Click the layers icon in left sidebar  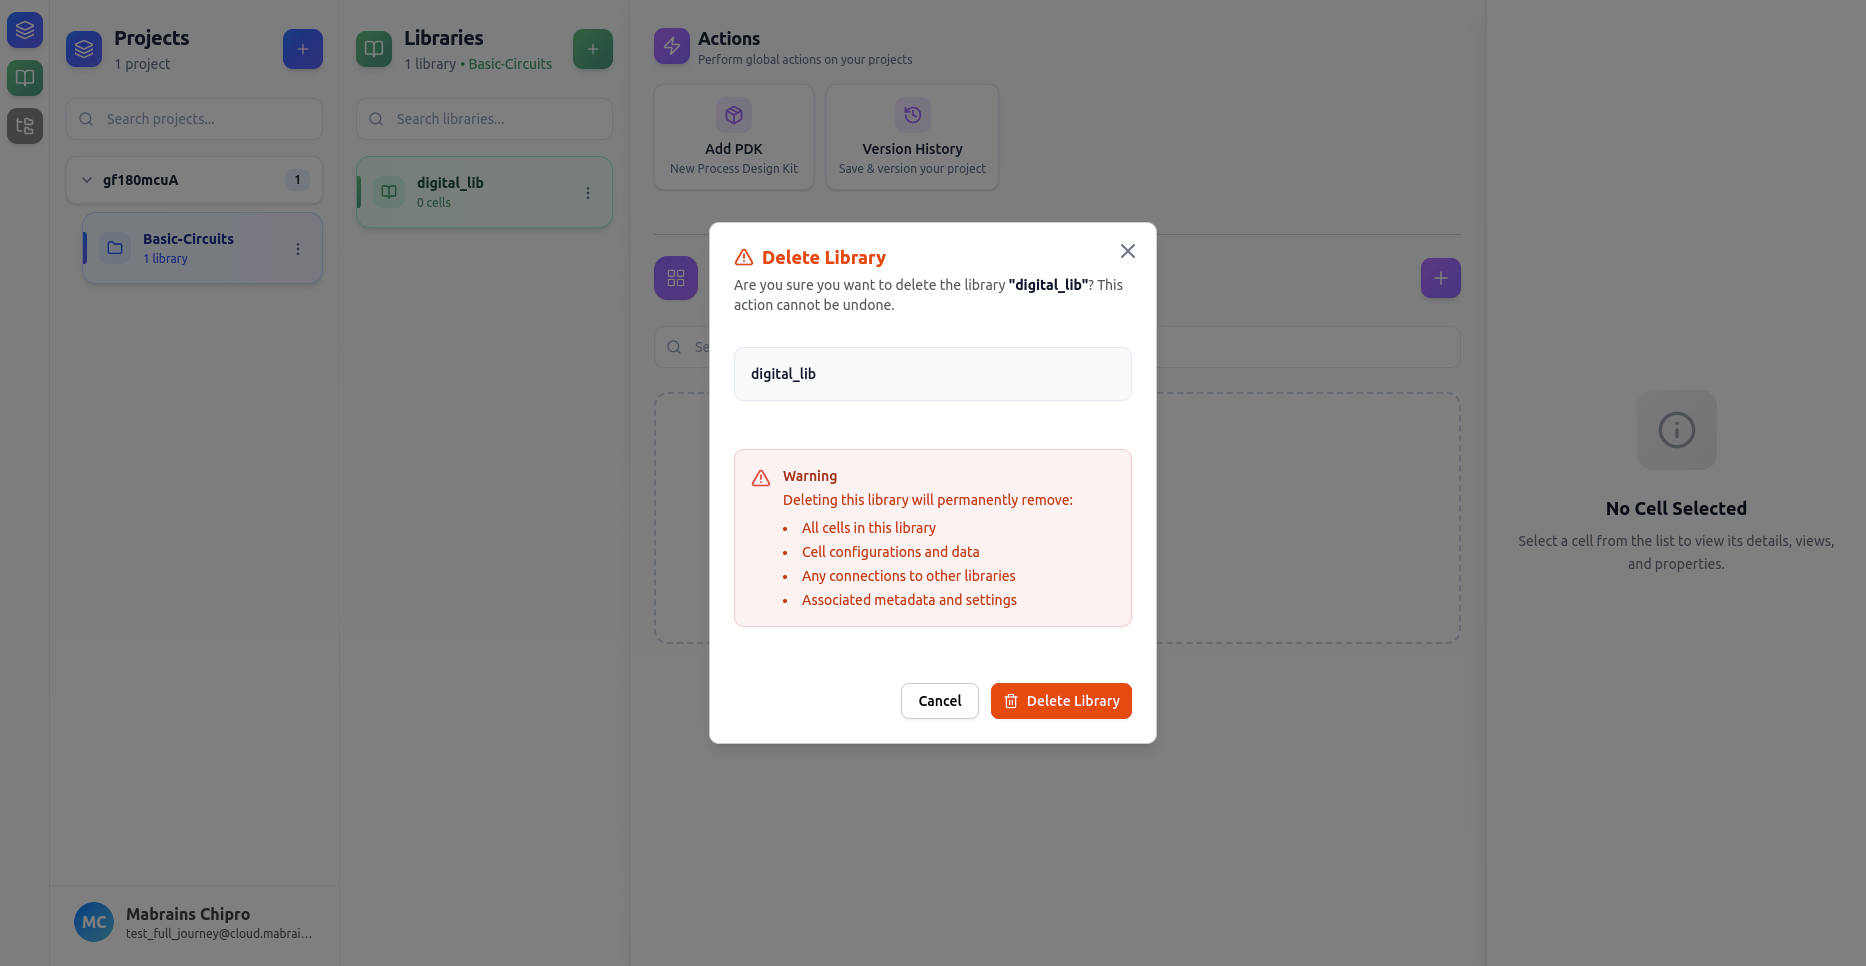25,30
